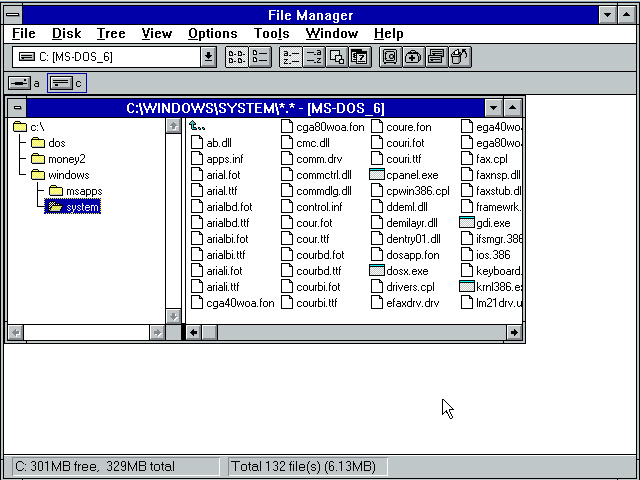
Task: Click the cpwin386.cpl file name
Action: coord(418,191)
